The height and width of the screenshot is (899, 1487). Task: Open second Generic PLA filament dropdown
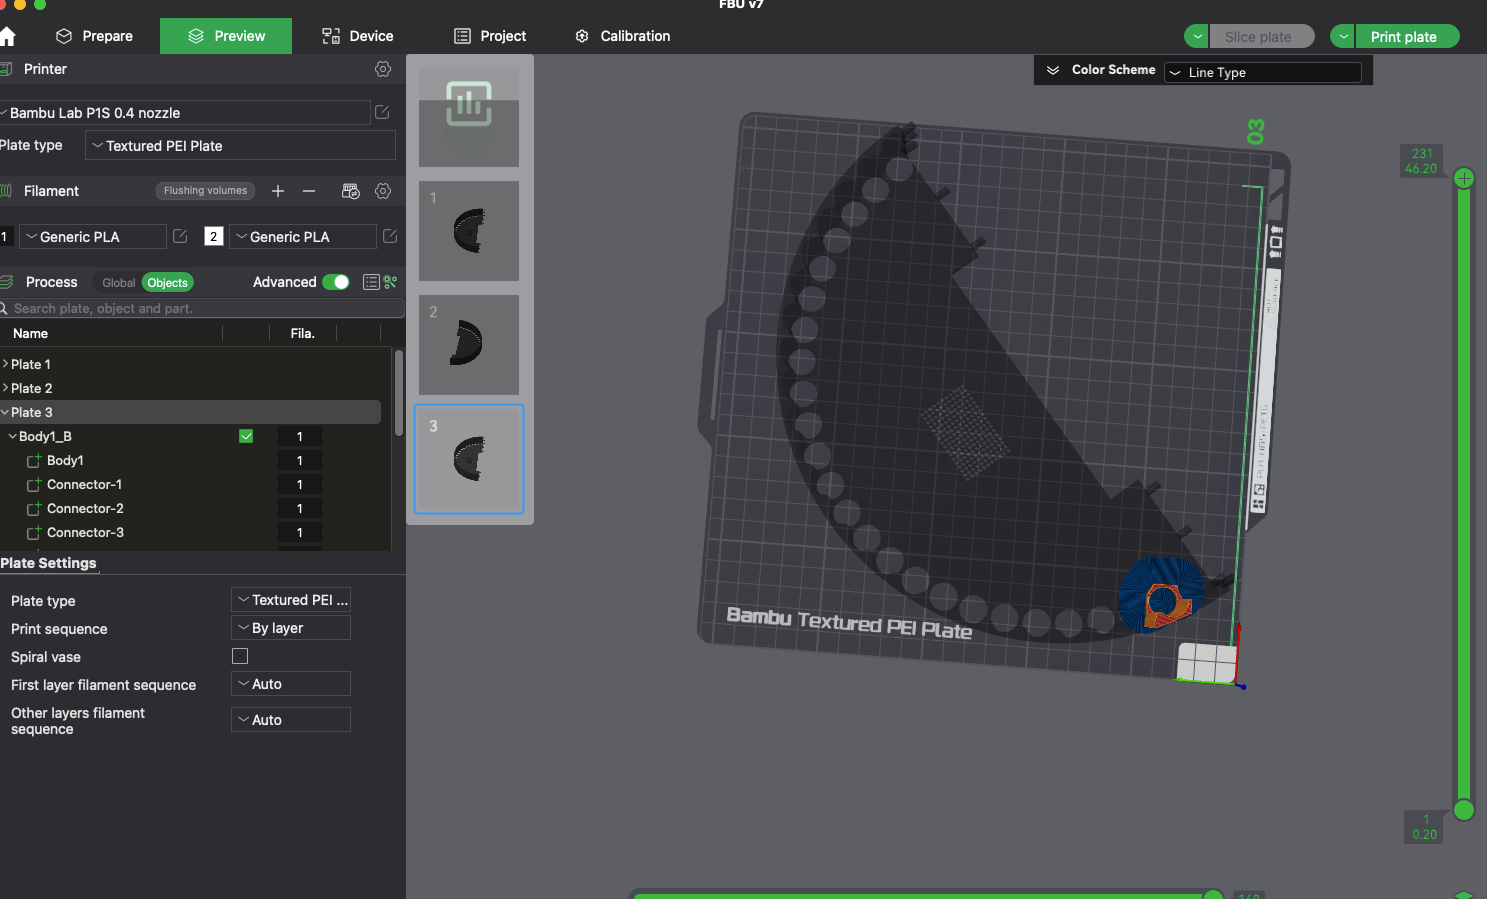[x=303, y=236]
